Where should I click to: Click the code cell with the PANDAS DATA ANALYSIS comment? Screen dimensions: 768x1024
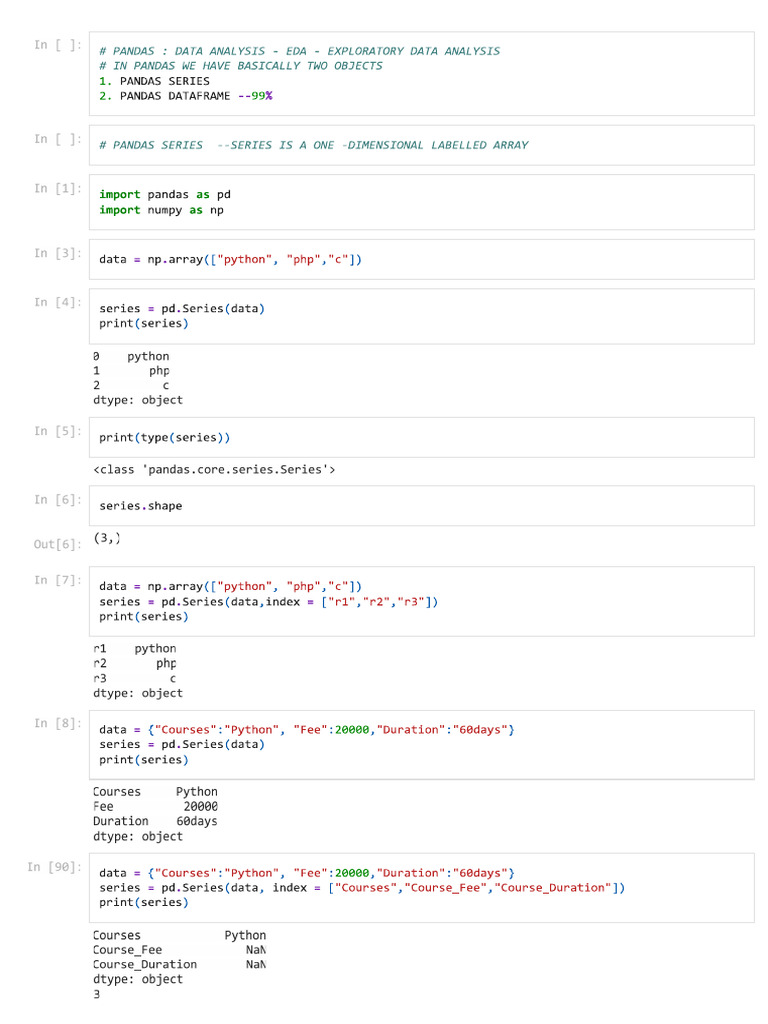[x=421, y=74]
